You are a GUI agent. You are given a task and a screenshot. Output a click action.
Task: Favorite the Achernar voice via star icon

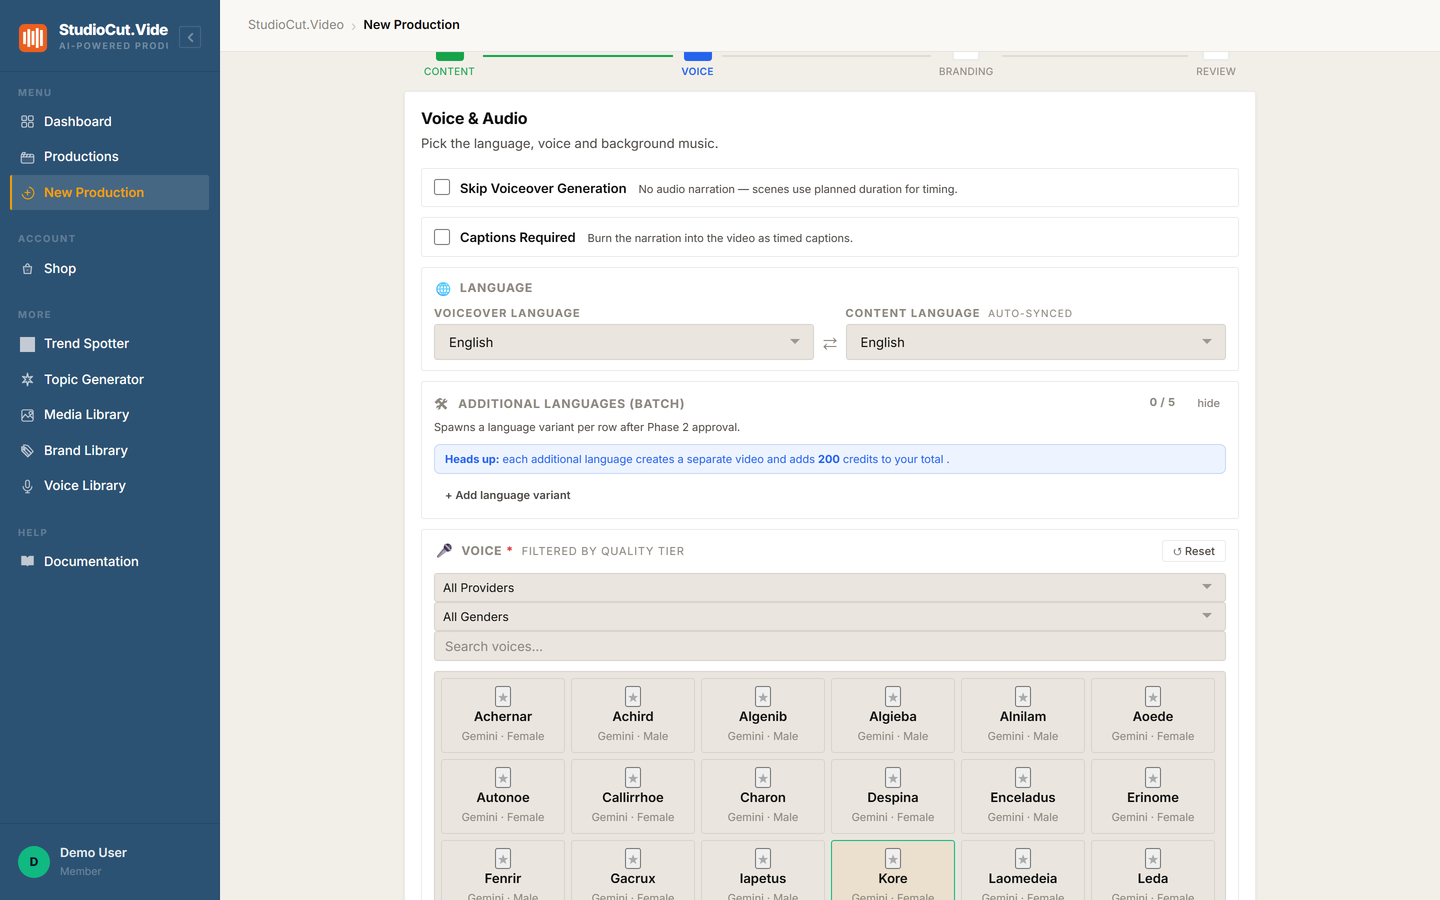click(503, 696)
